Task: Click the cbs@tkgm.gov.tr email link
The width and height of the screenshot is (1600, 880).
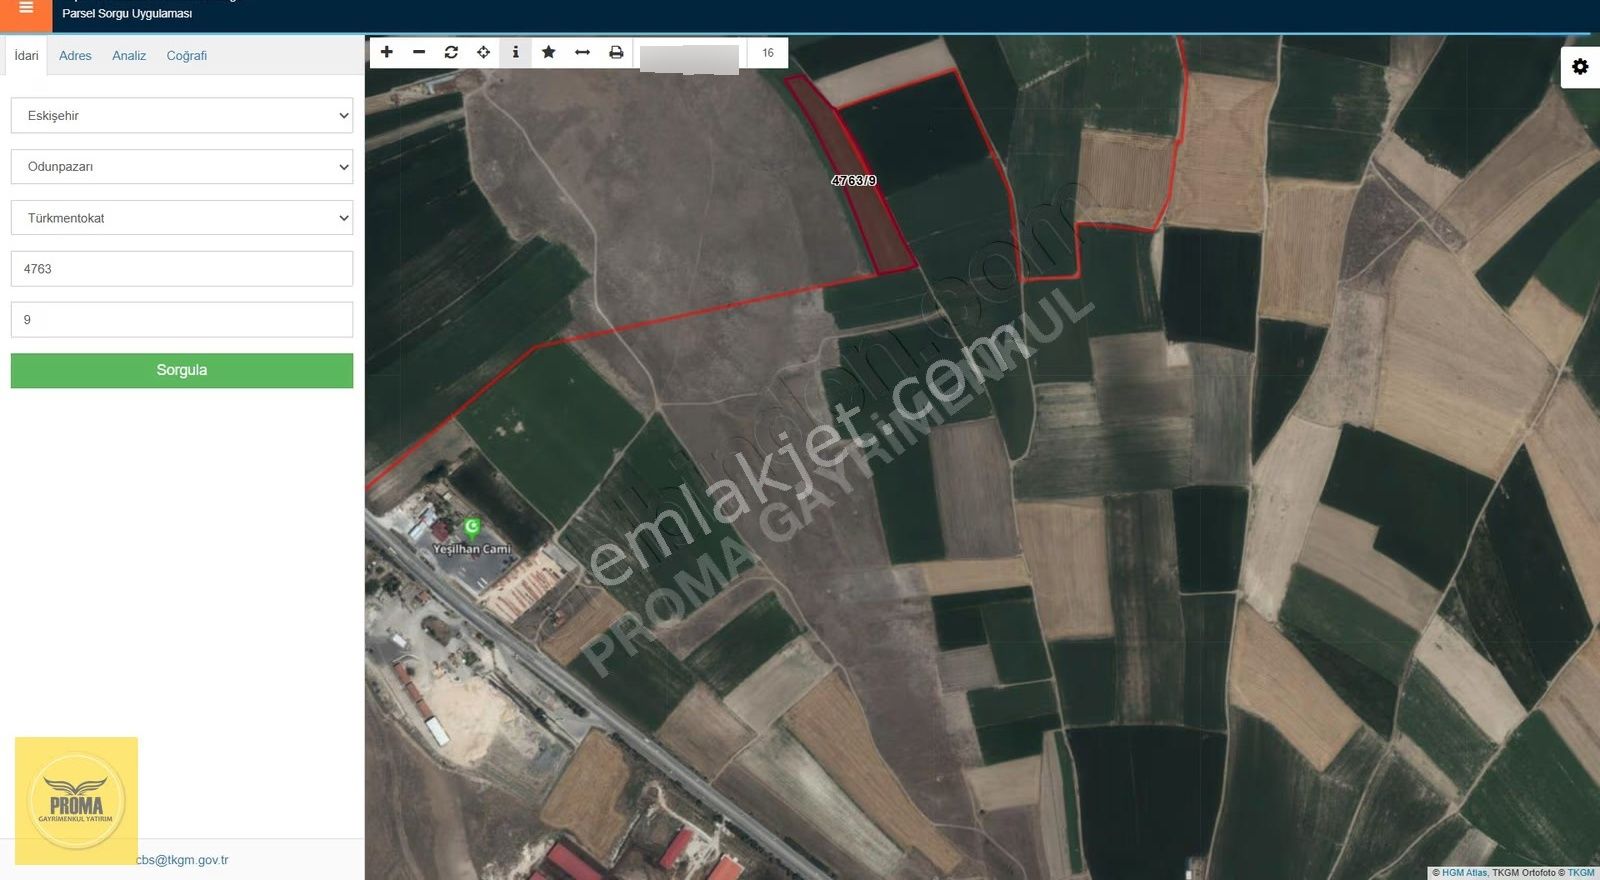Action: click(182, 860)
